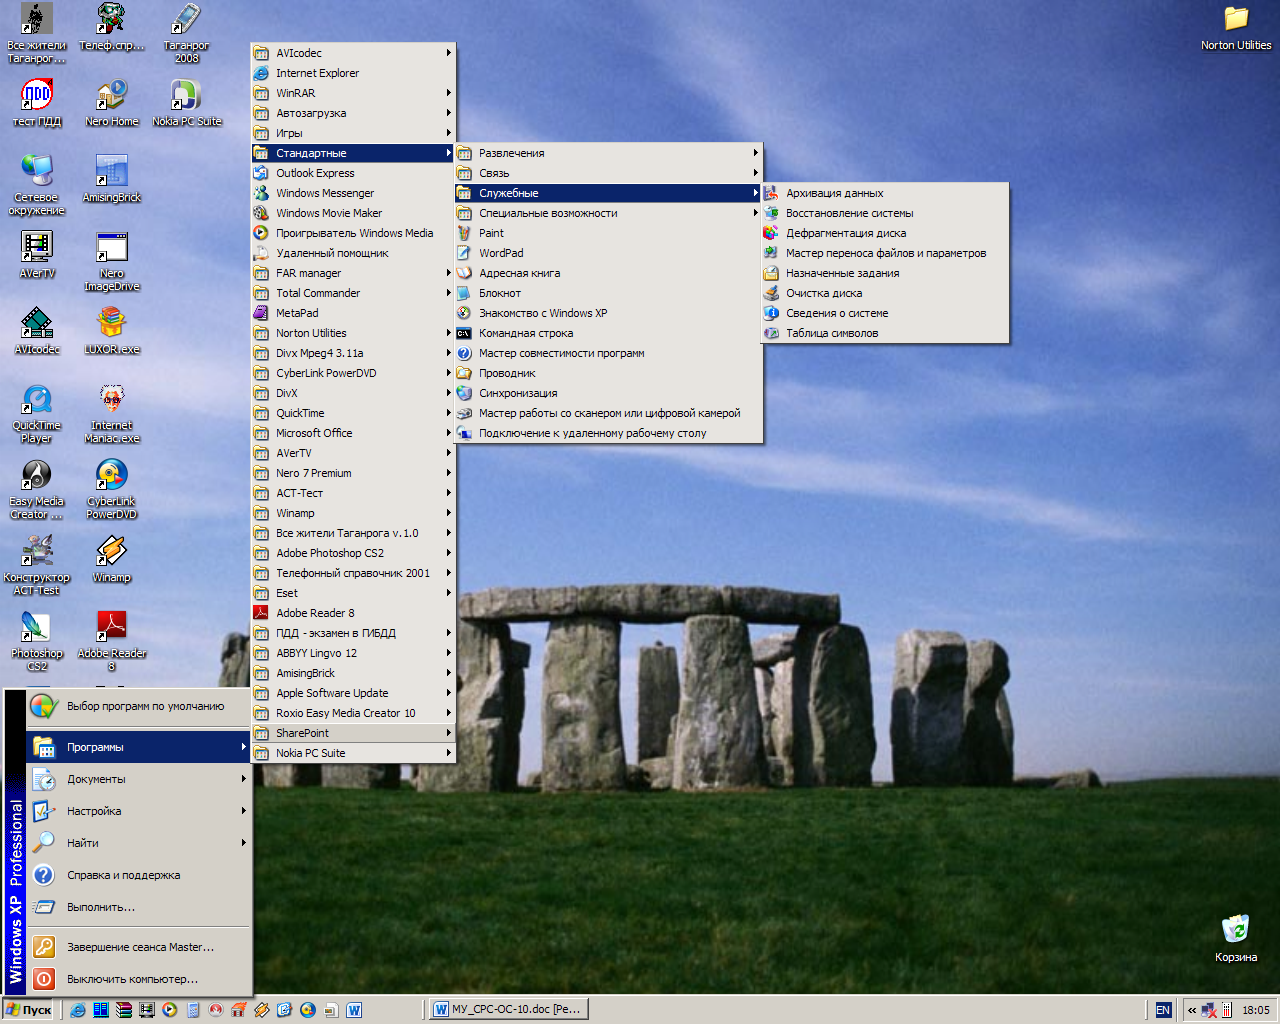This screenshot has height=1024, width=1280.
Task: Click Завершение сеанса Master in the Start menu
Action: coord(139,947)
